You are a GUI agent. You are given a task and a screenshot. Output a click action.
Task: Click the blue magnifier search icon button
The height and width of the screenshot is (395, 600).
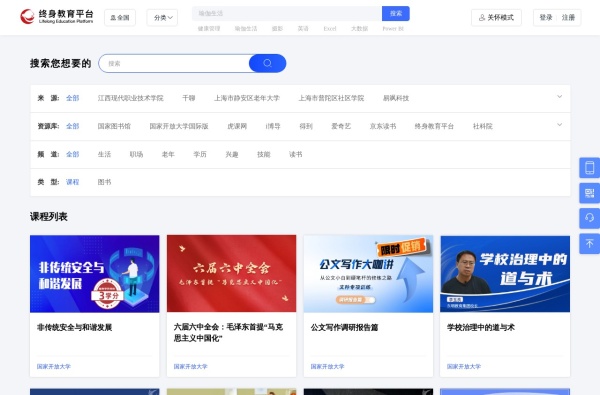(x=267, y=64)
